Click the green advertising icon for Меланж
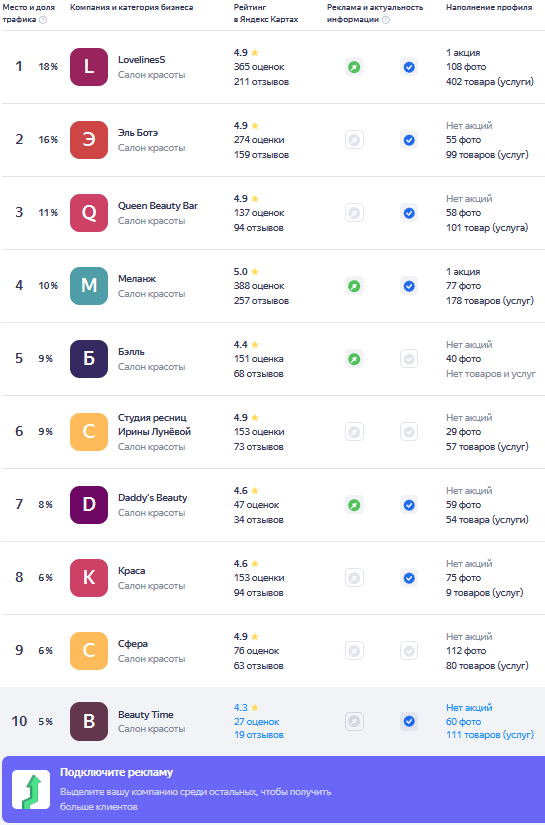This screenshot has height=825, width=545. pos(355,286)
